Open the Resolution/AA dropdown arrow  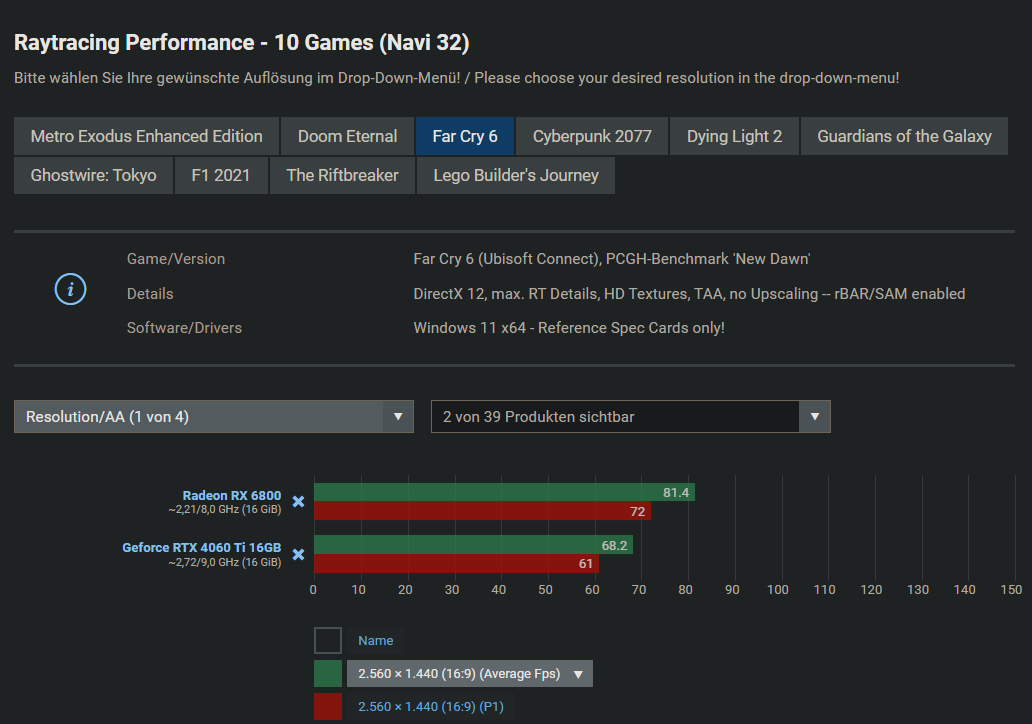pyautogui.click(x=398, y=417)
